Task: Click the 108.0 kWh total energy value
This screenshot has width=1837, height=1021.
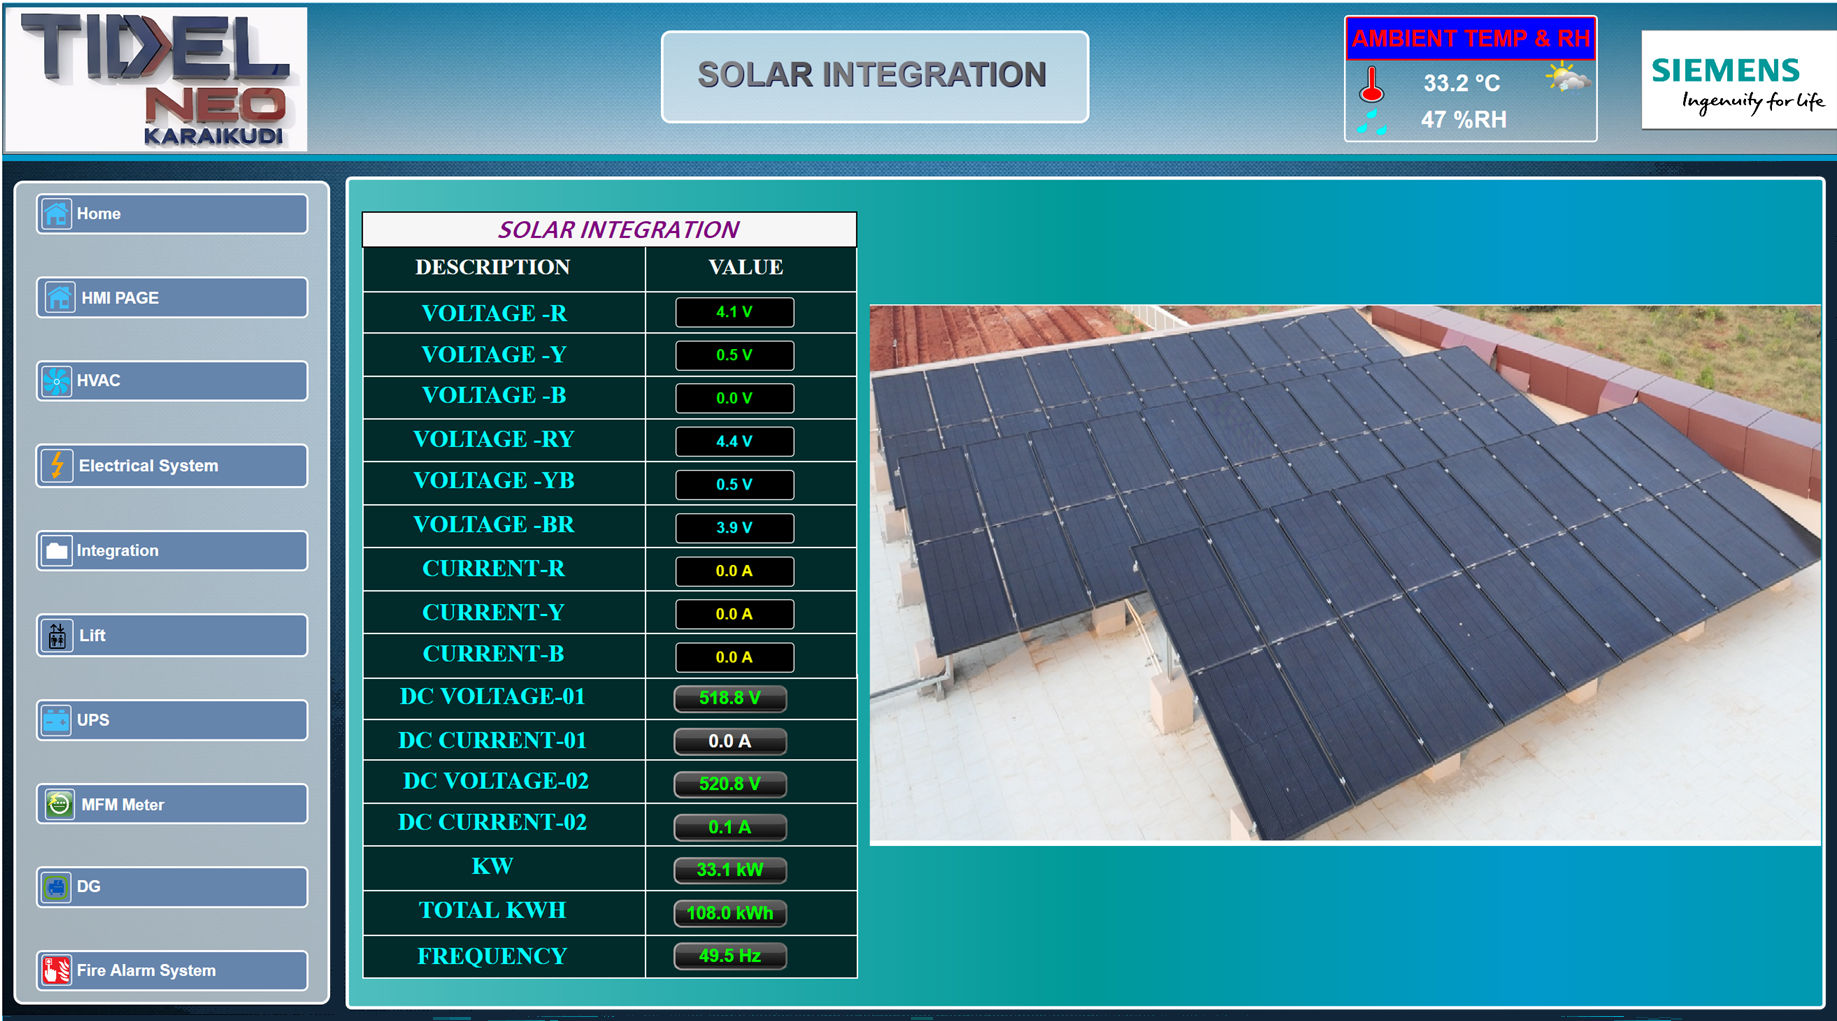Action: pos(730,913)
